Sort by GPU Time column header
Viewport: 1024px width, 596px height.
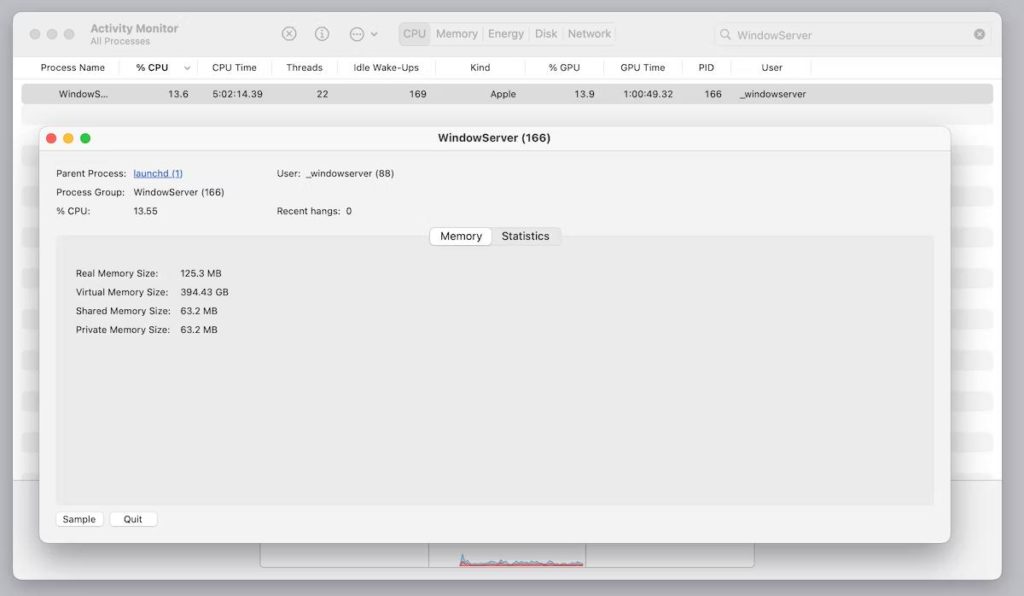(643, 68)
